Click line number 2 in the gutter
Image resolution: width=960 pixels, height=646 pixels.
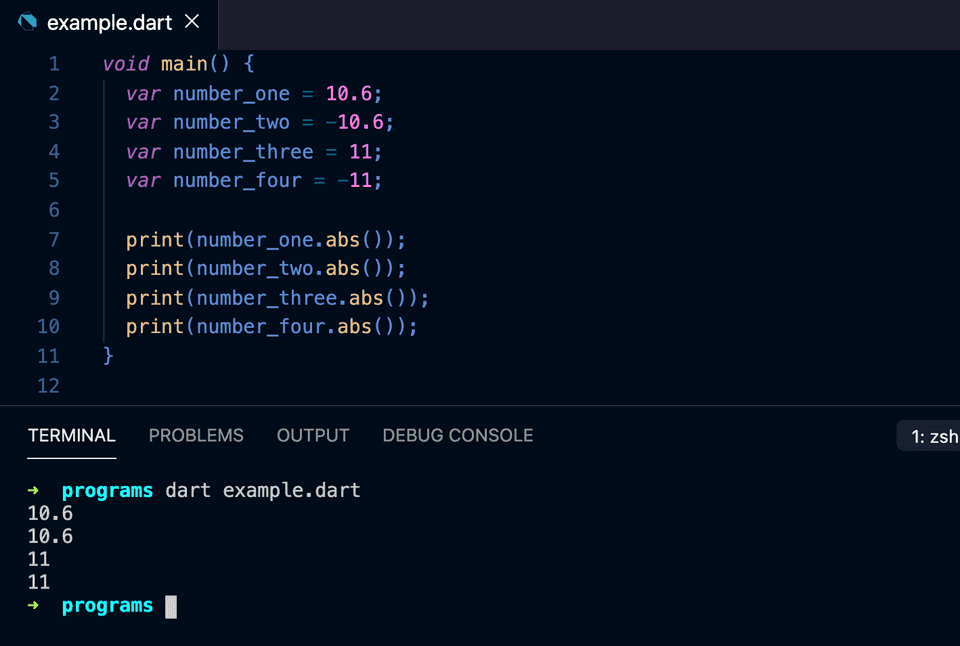pos(53,93)
